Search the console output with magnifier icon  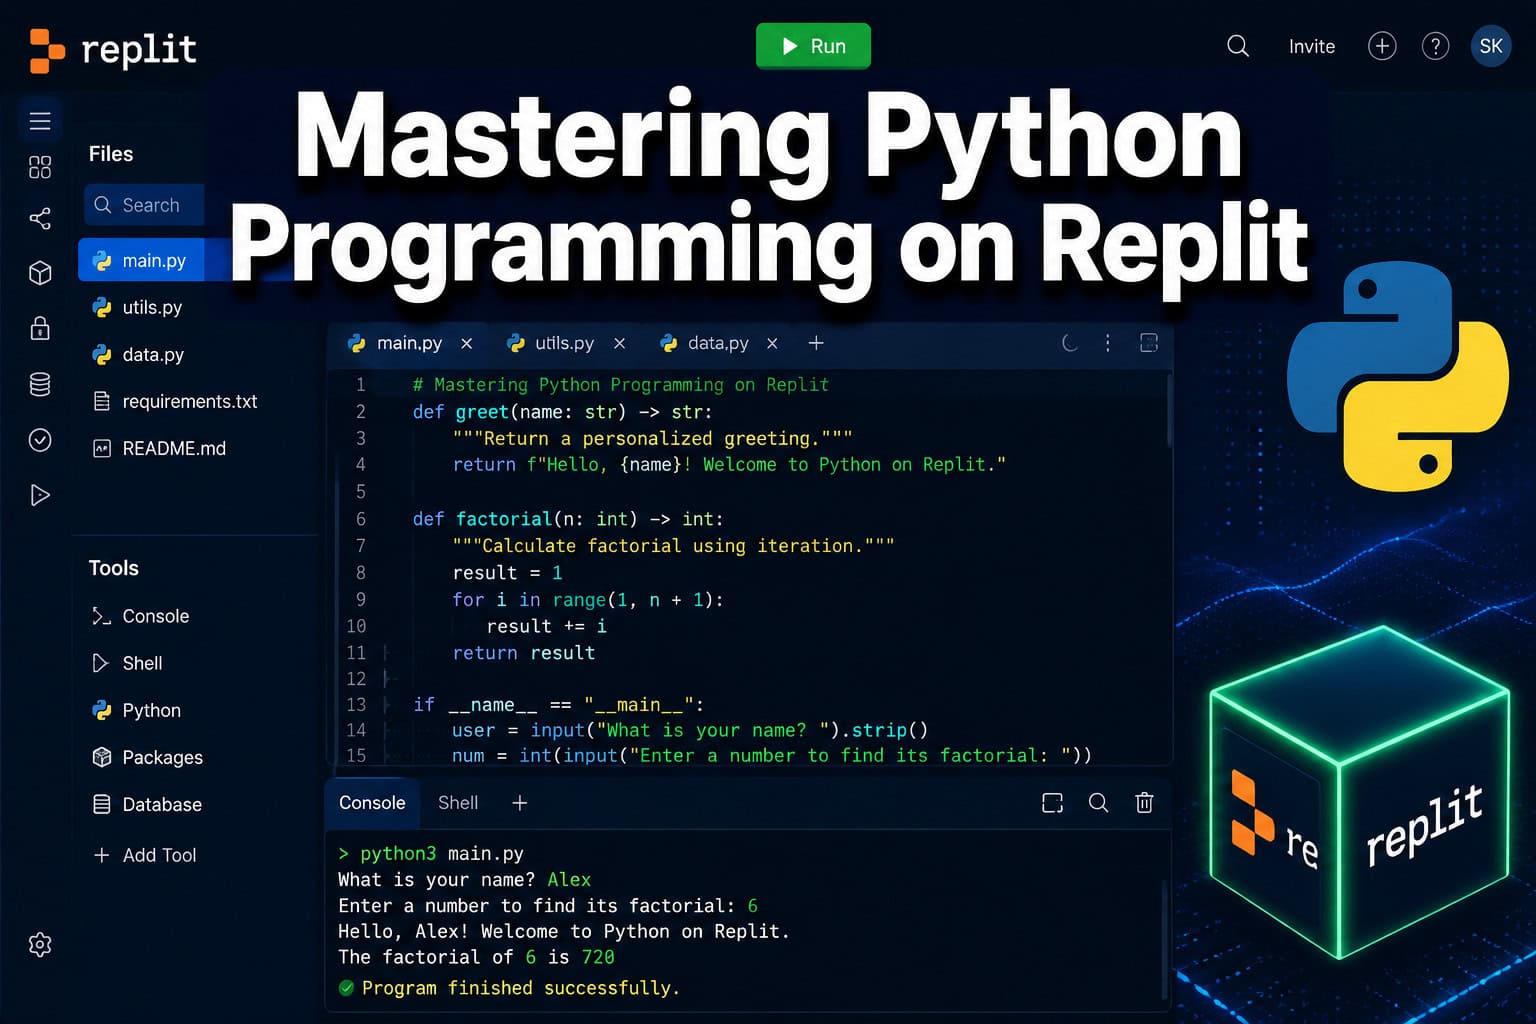1098,803
